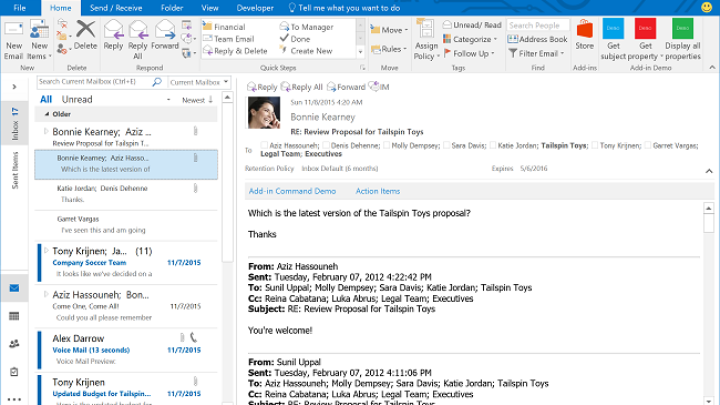The image size is (720, 405).
Task: Click the smiley feedback icon
Action: (x=707, y=7)
